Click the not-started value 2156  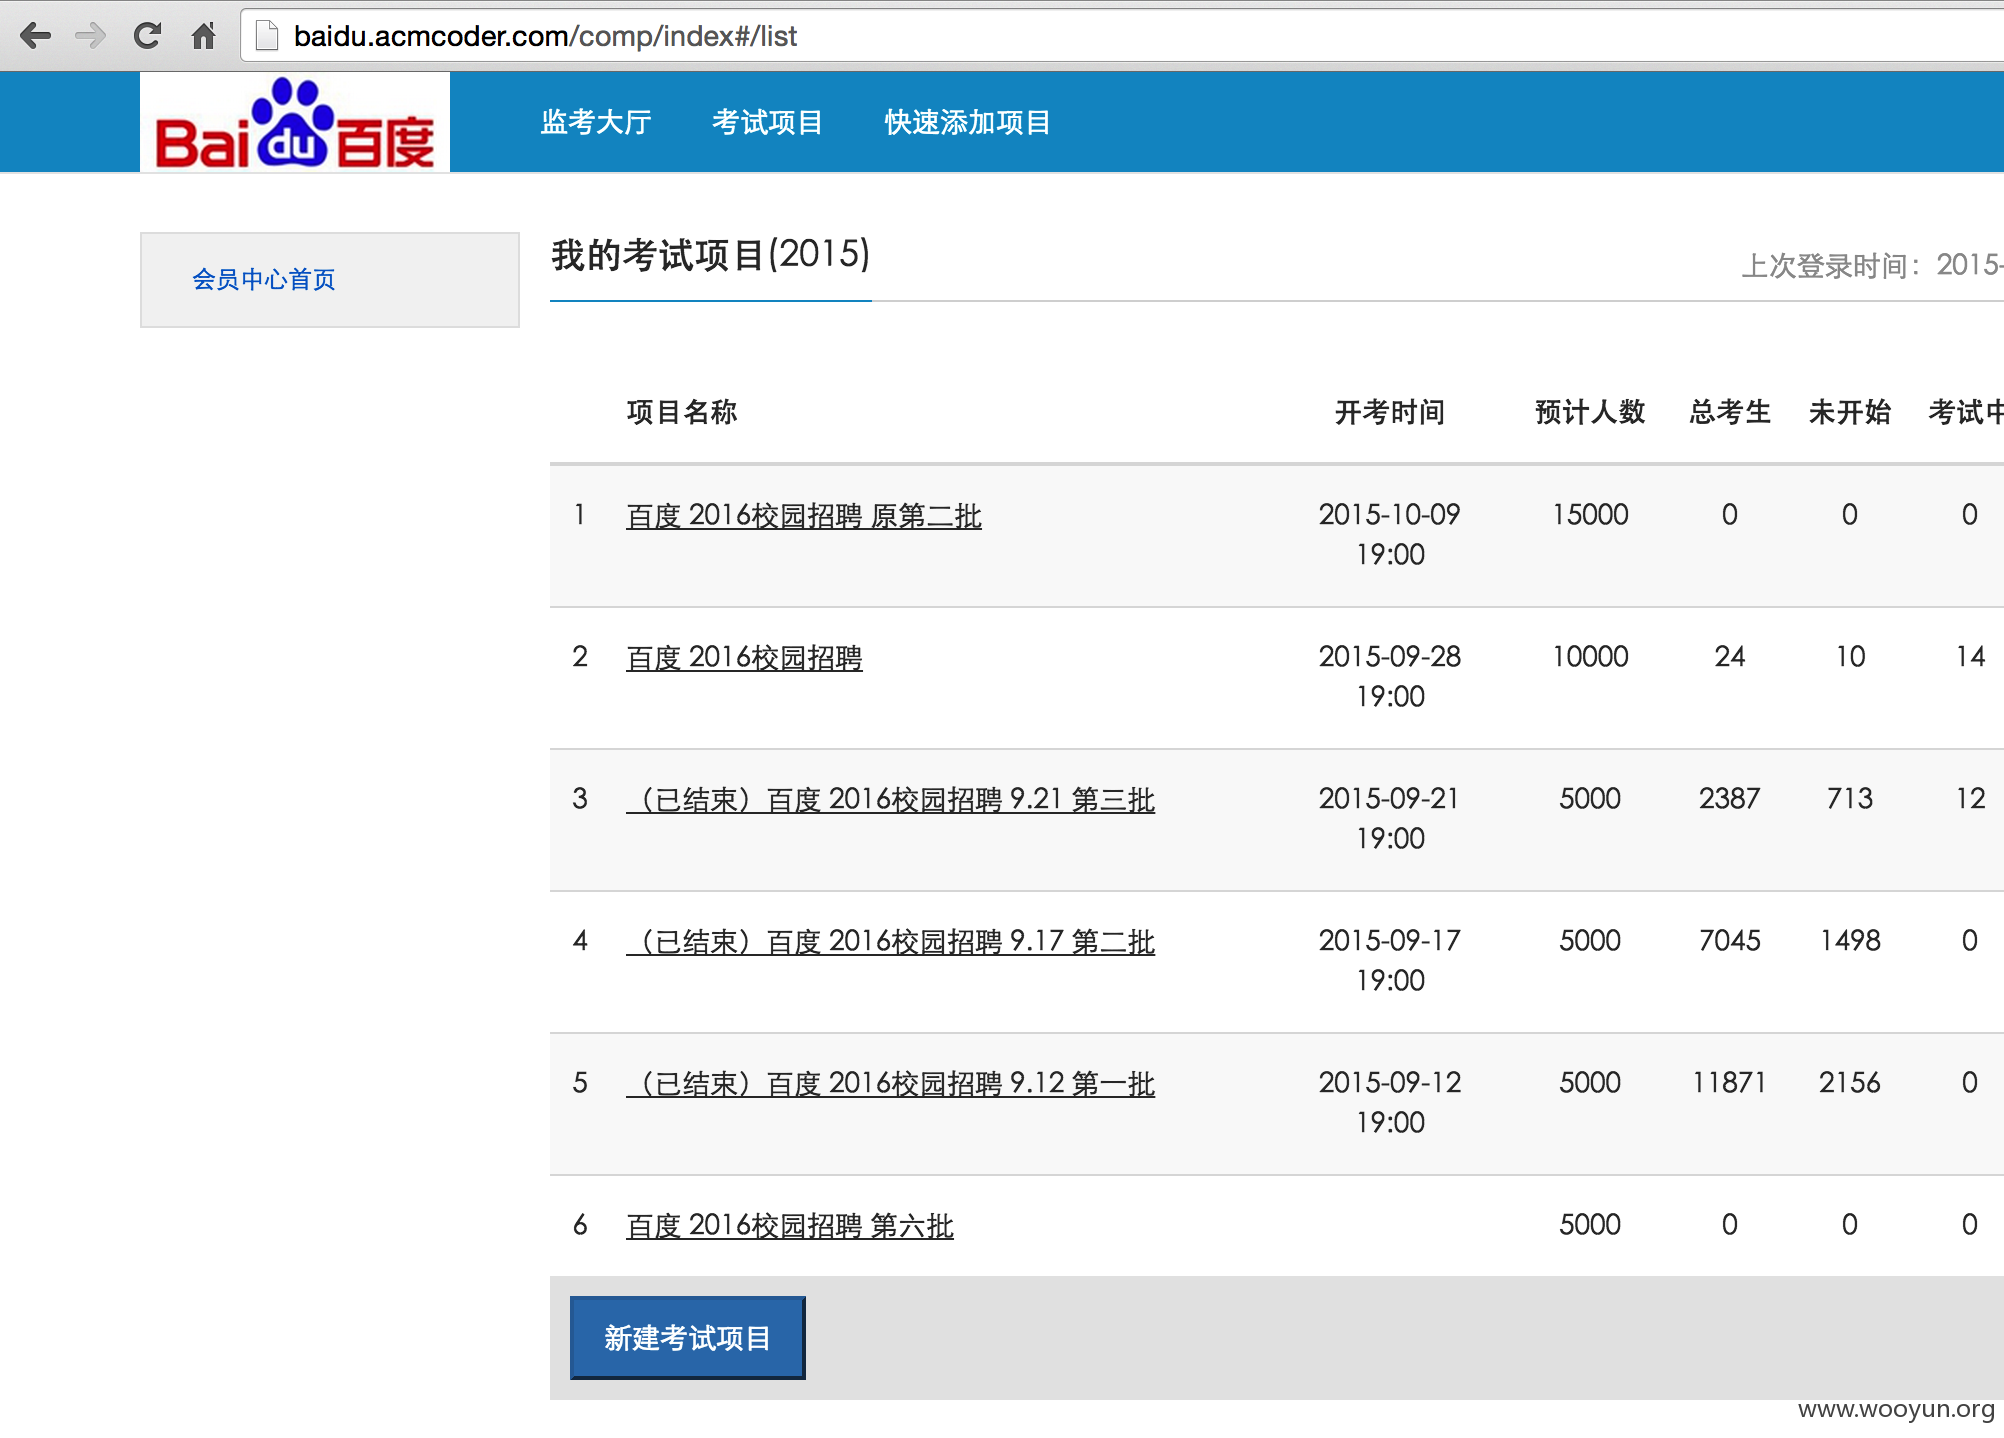(1850, 1083)
